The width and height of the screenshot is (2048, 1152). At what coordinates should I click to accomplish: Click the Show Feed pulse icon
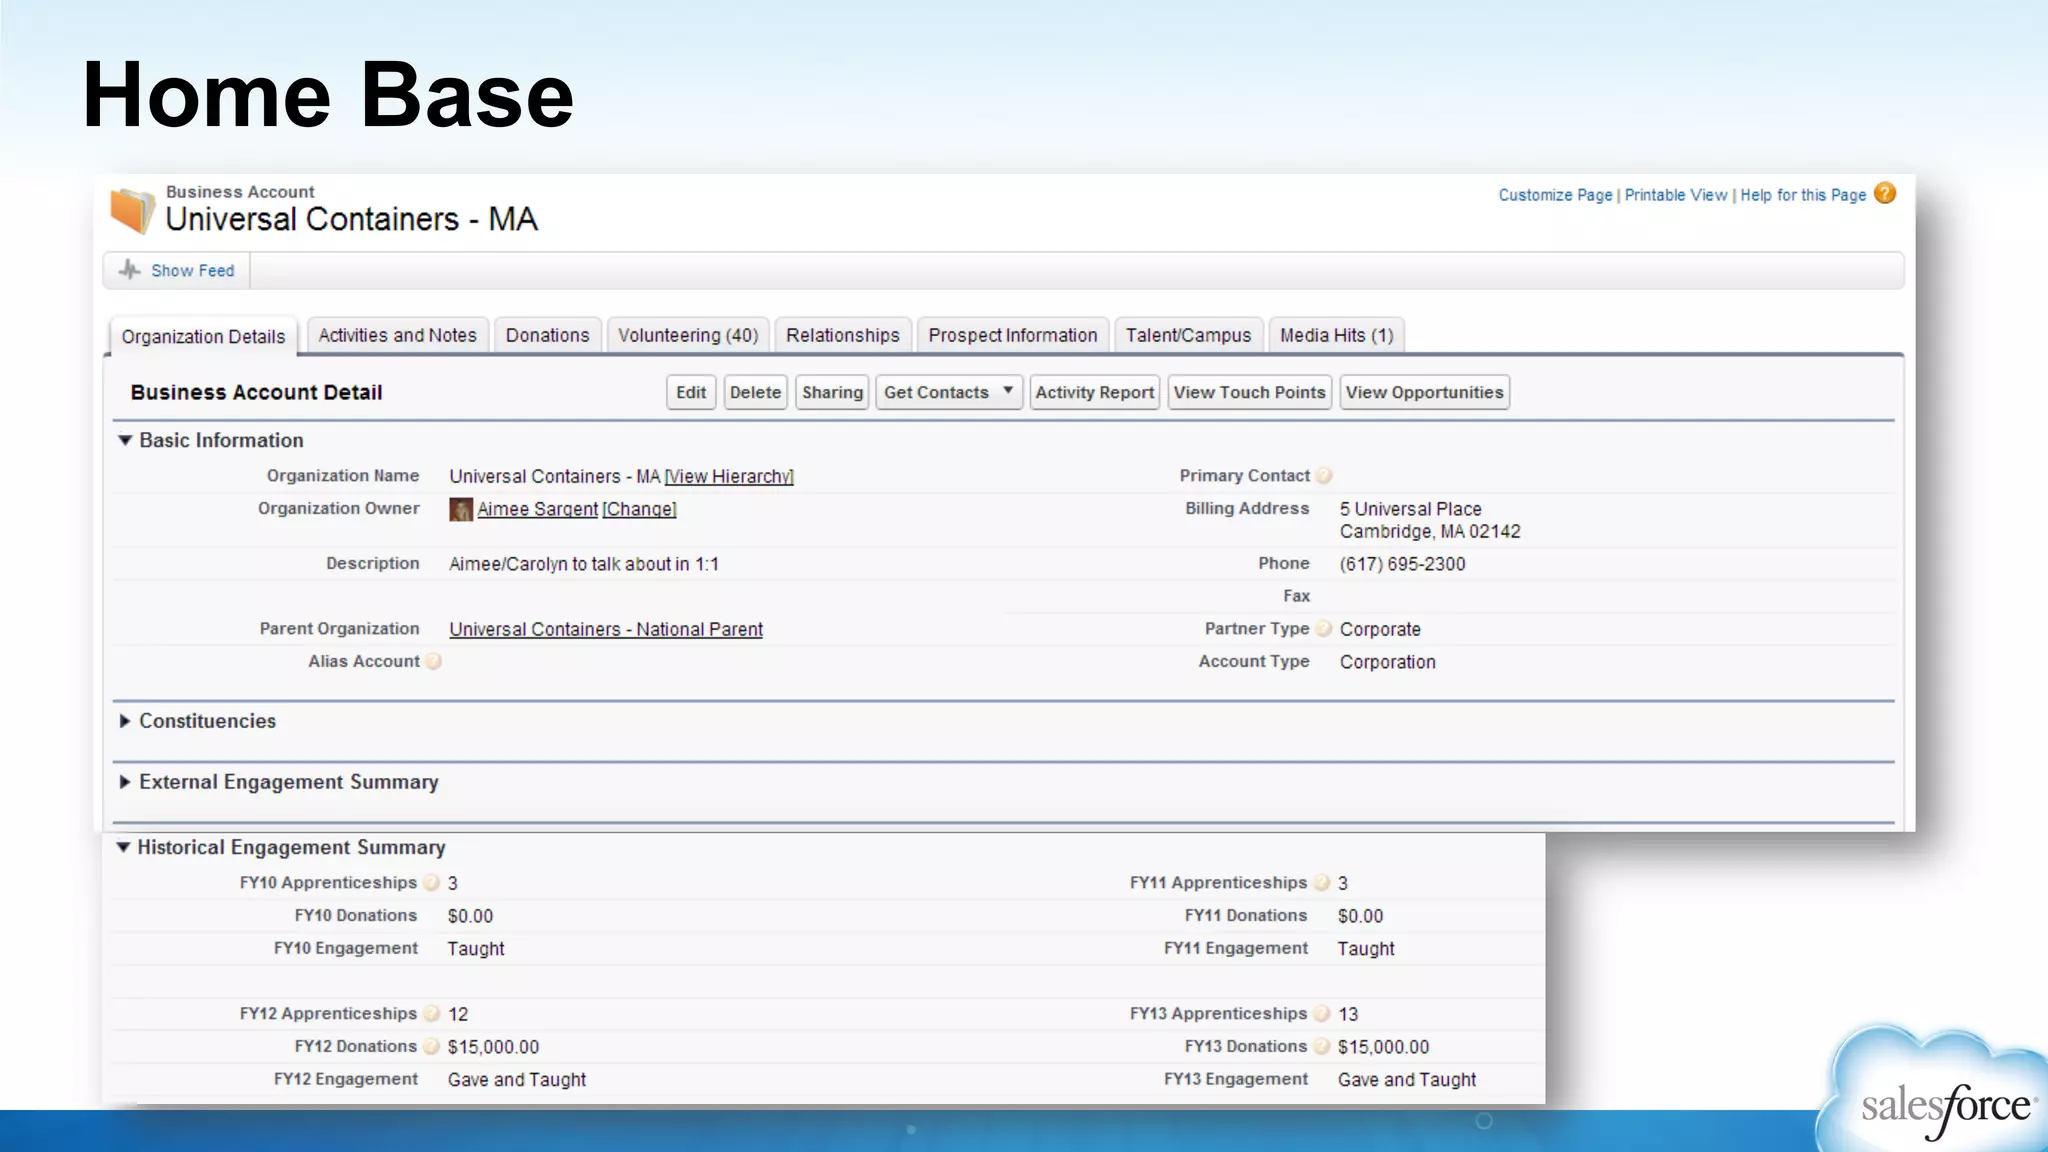tap(130, 270)
